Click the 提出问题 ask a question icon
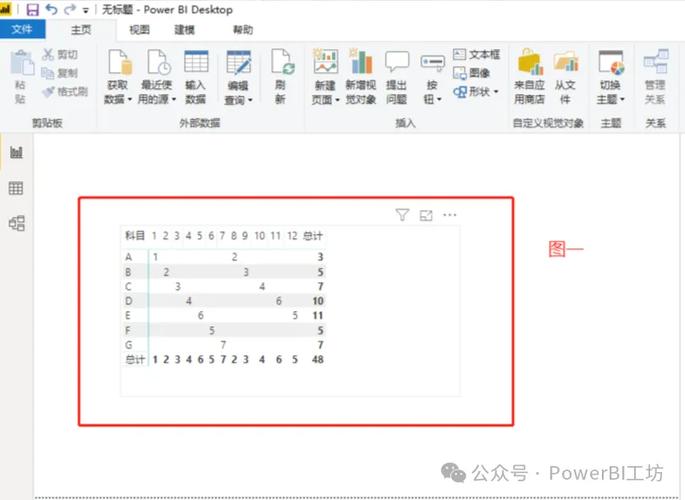 tap(397, 62)
